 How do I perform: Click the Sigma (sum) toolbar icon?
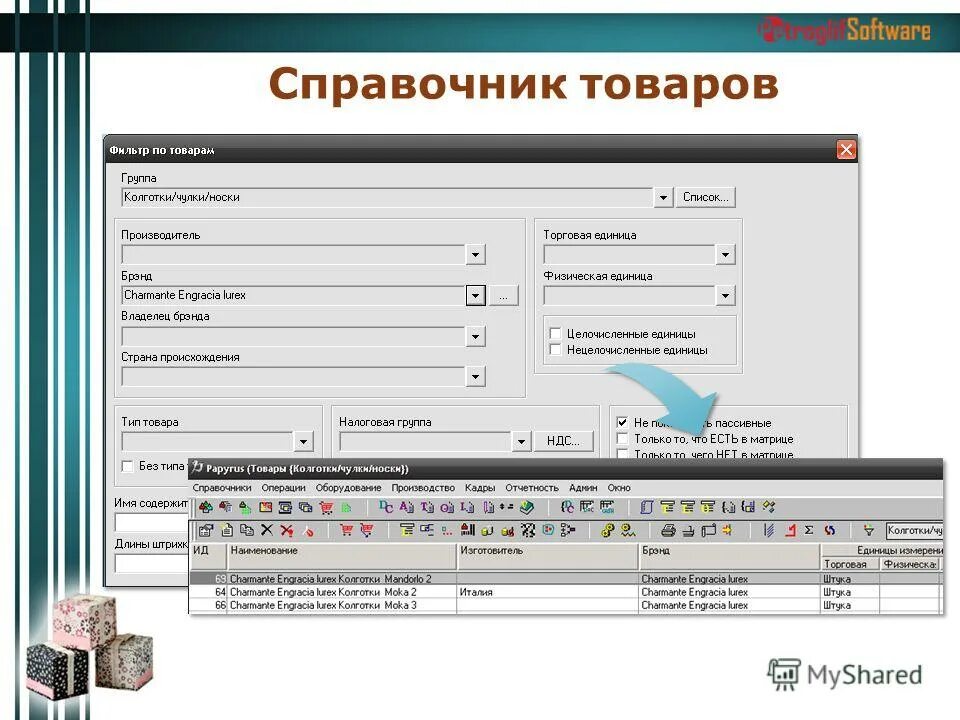coord(807,530)
